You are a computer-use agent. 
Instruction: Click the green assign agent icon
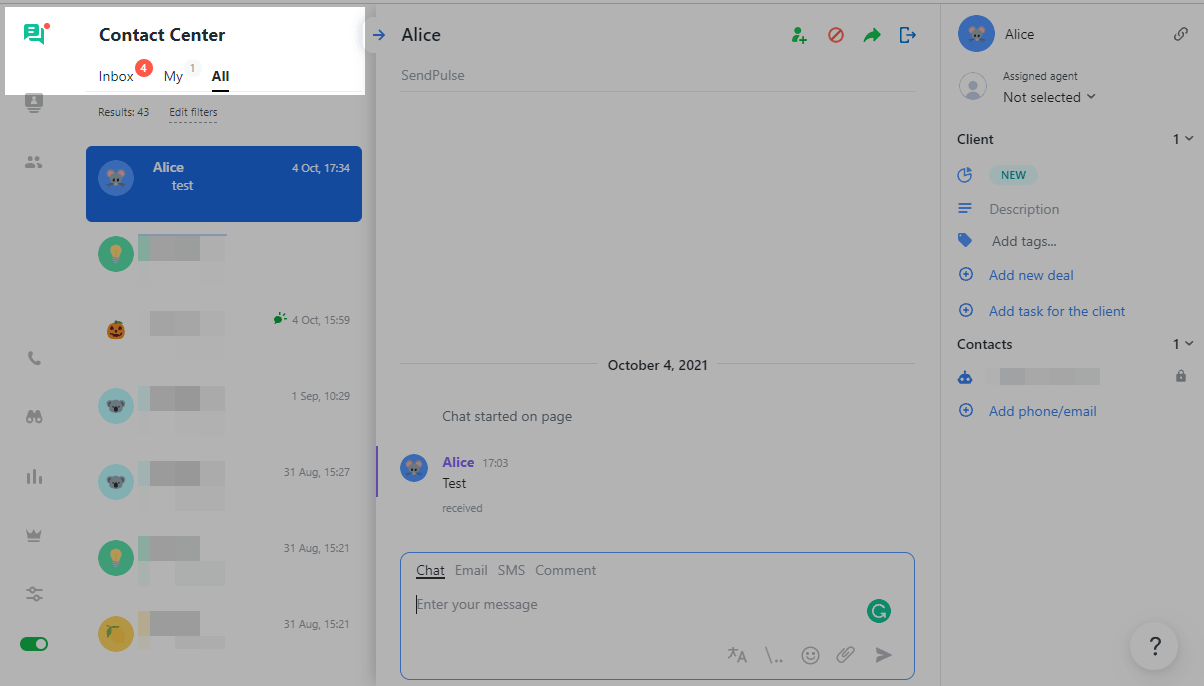798,35
